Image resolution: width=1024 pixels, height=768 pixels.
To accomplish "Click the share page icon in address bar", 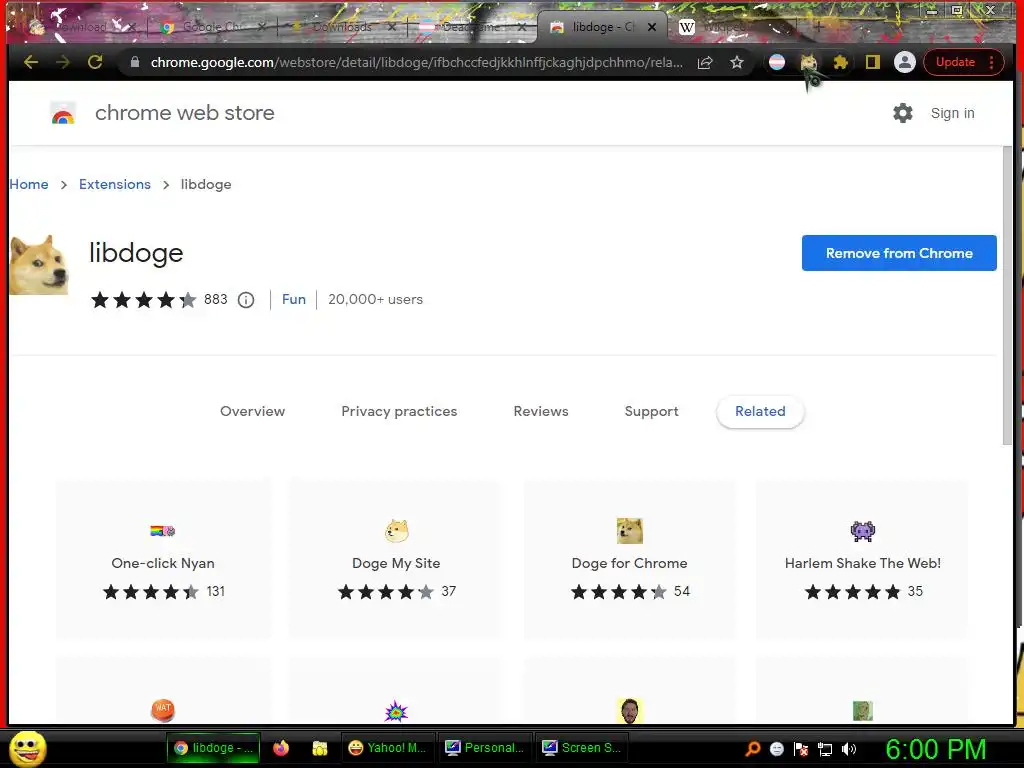I will (x=705, y=63).
